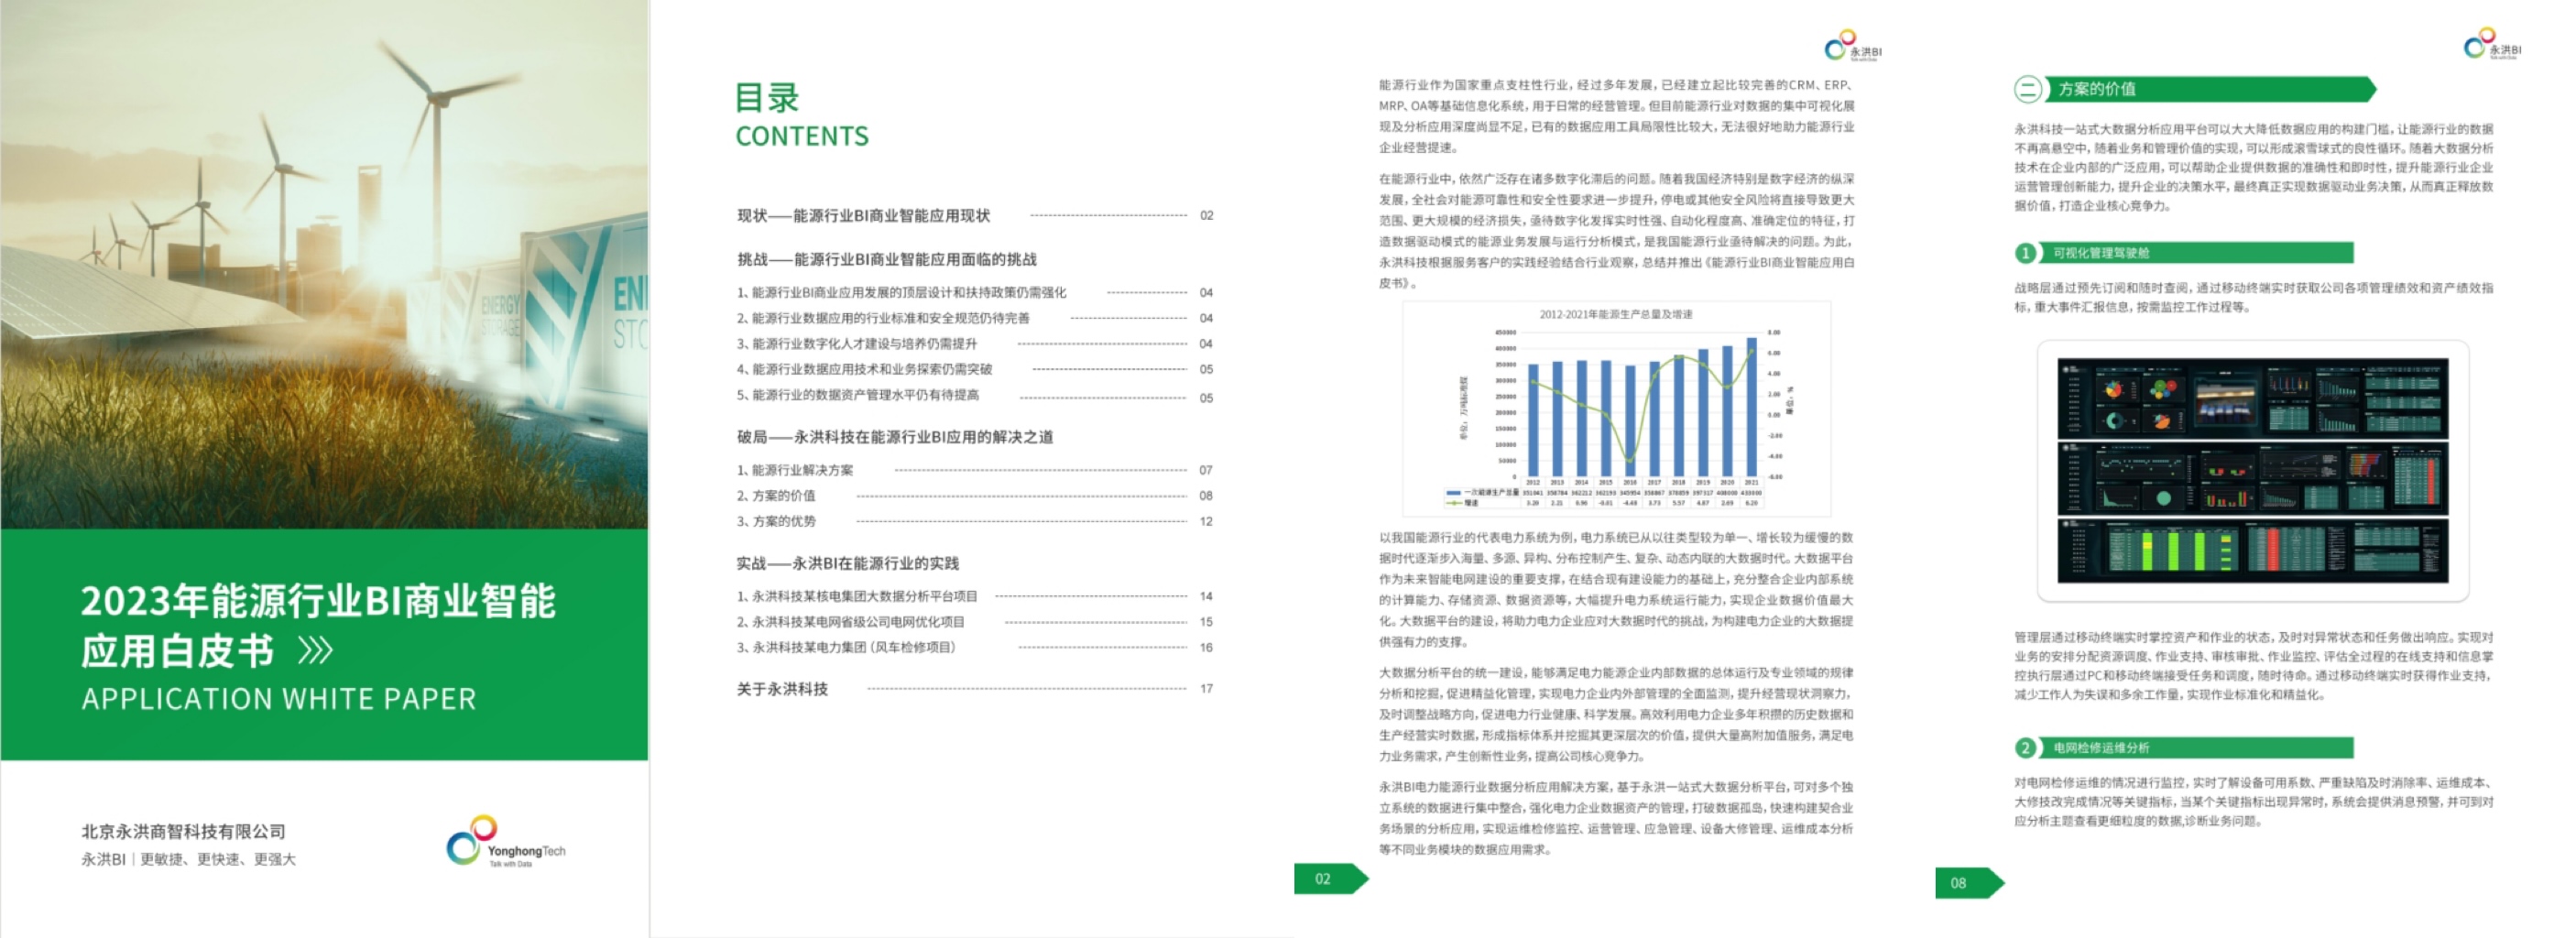Viewport: 2576px width, 938px height.
Task: Click the paragraph beginning 以我国能源行业的代表电力系统为例
Action: [x=1617, y=590]
